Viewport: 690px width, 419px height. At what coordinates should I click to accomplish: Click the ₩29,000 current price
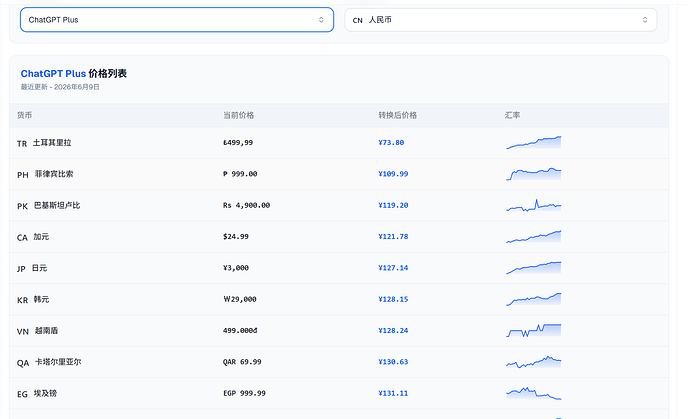coord(240,299)
